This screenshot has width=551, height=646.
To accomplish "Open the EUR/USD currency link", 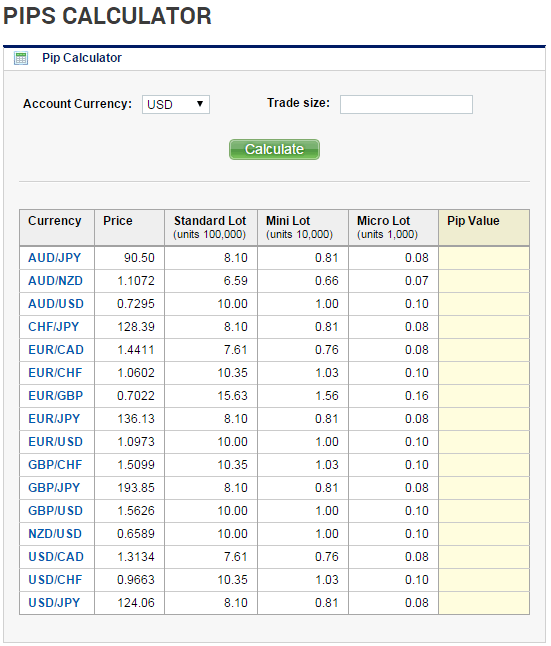I will point(55,442).
